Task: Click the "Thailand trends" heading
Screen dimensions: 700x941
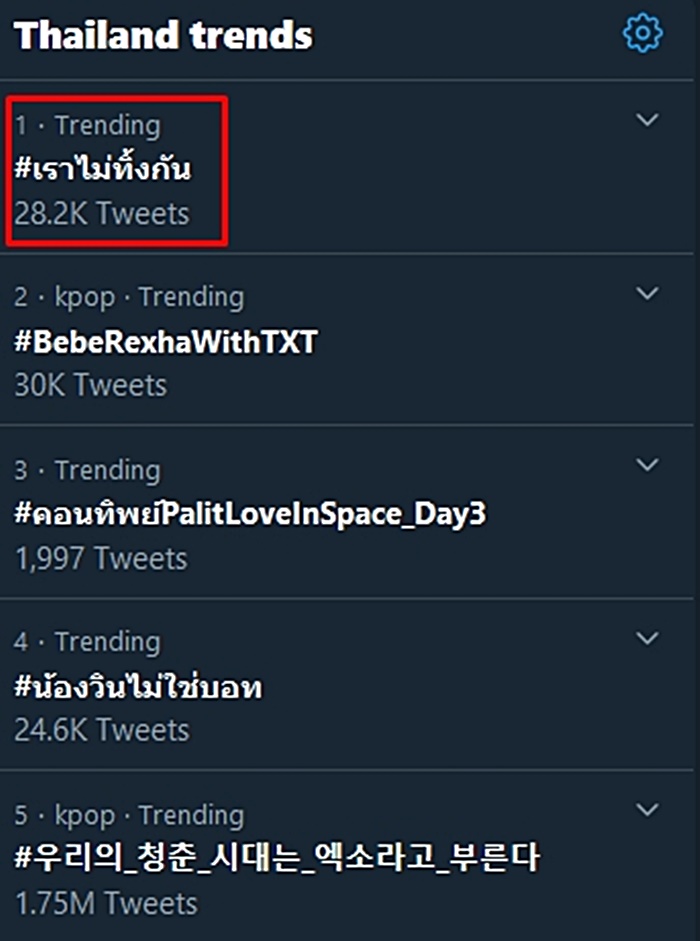Action: (x=164, y=36)
